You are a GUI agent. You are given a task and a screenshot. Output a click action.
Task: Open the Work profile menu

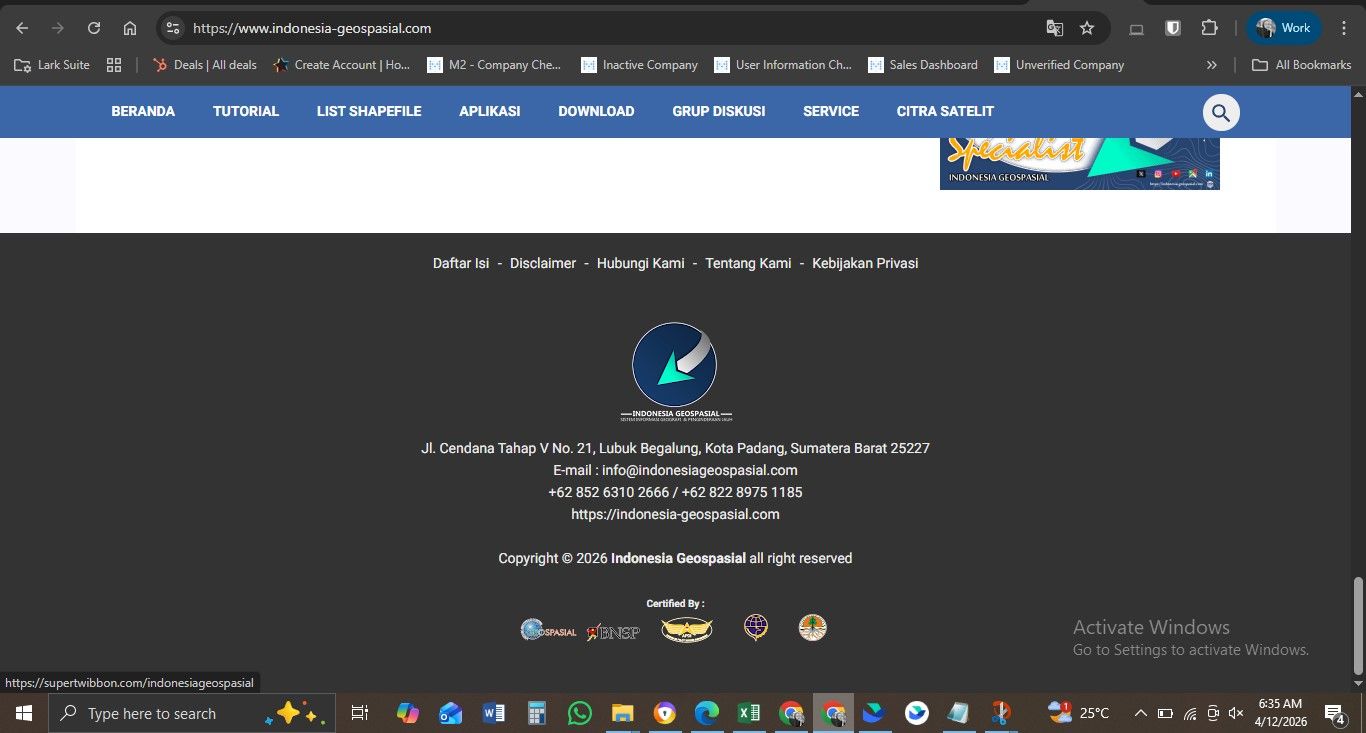pyautogui.click(x=1284, y=28)
